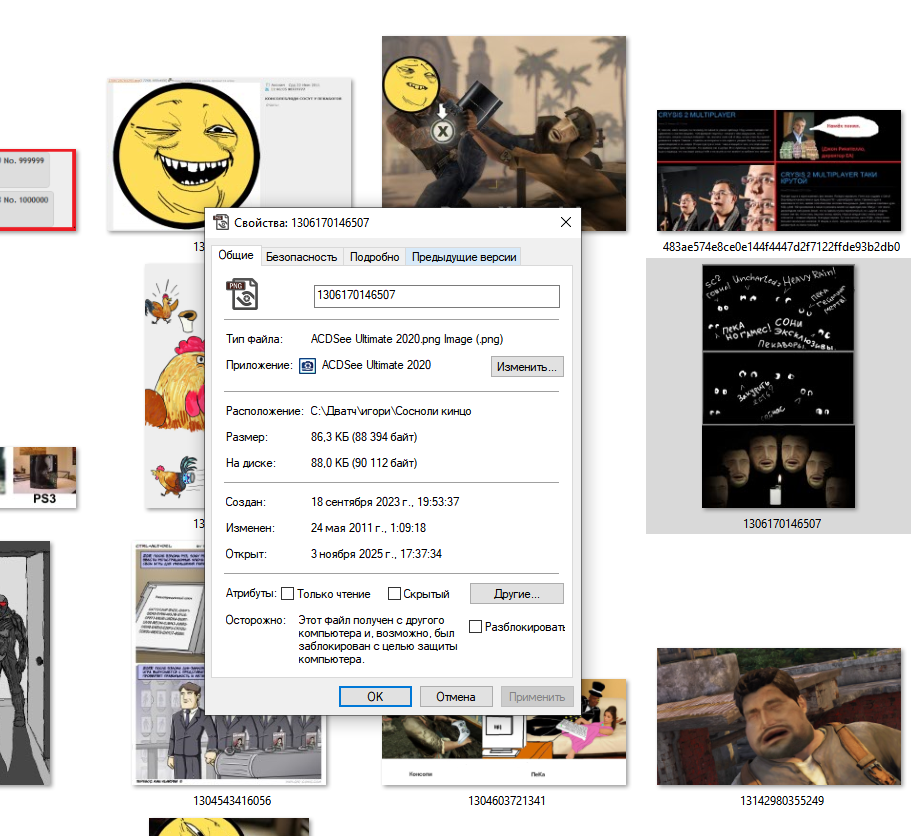Click the PNG file type icon
Viewport: 911px width, 836px height.
tap(242, 295)
